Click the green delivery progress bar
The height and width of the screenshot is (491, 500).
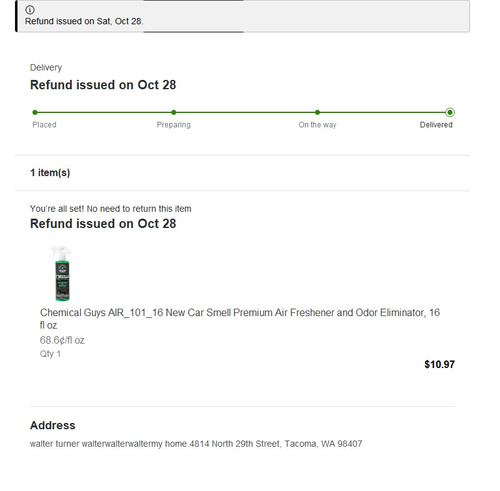pos(242,112)
